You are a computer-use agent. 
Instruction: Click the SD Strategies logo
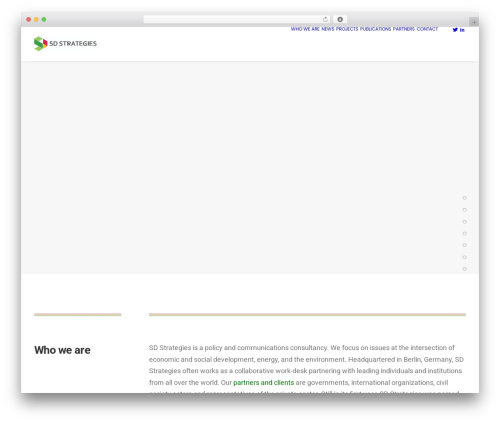tap(65, 44)
